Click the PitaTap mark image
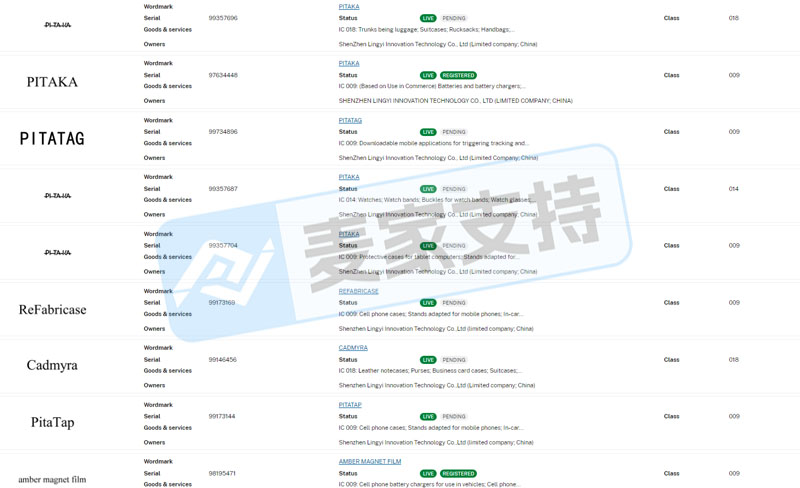The image size is (800, 488). pos(53,423)
